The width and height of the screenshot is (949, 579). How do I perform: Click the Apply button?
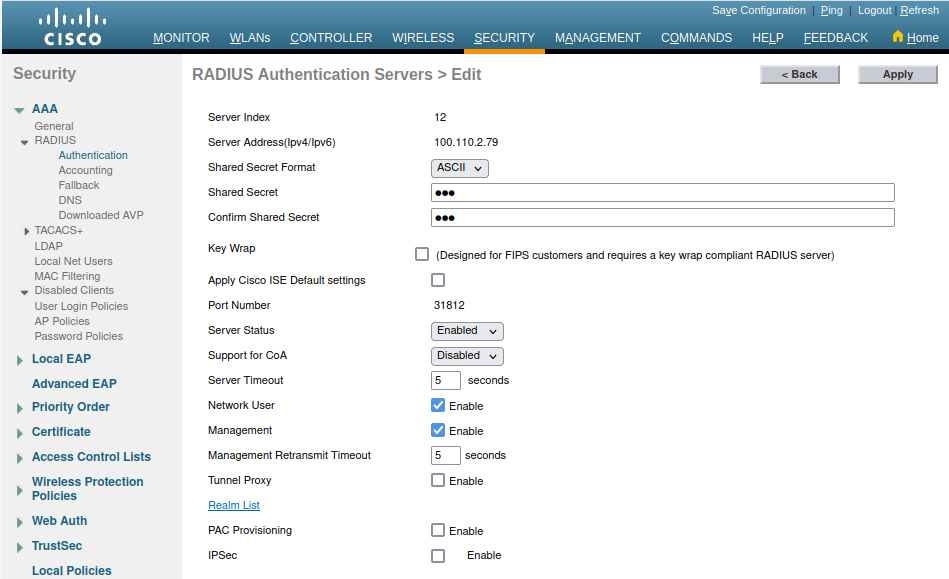[897, 74]
